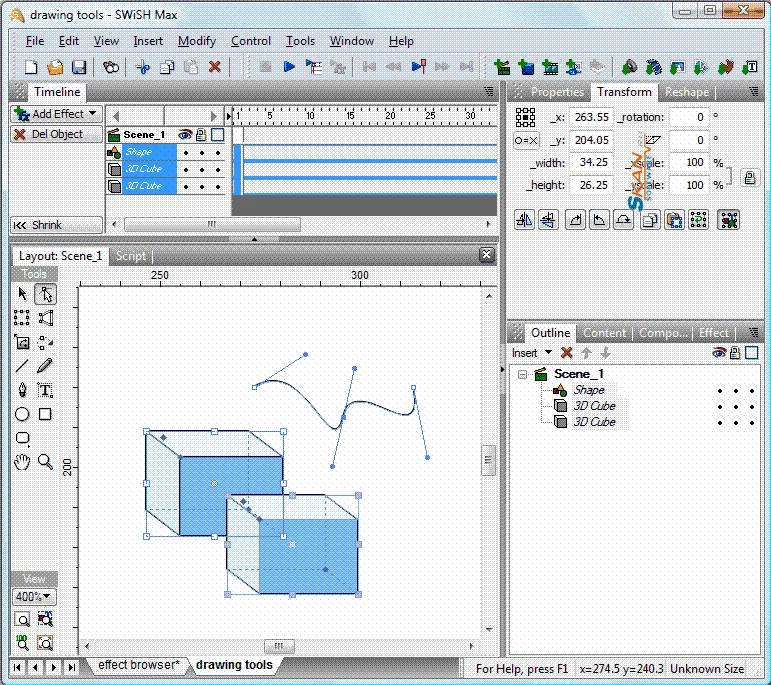Image resolution: width=771 pixels, height=685 pixels.
Task: Open the Modify menu
Action: pos(196,41)
